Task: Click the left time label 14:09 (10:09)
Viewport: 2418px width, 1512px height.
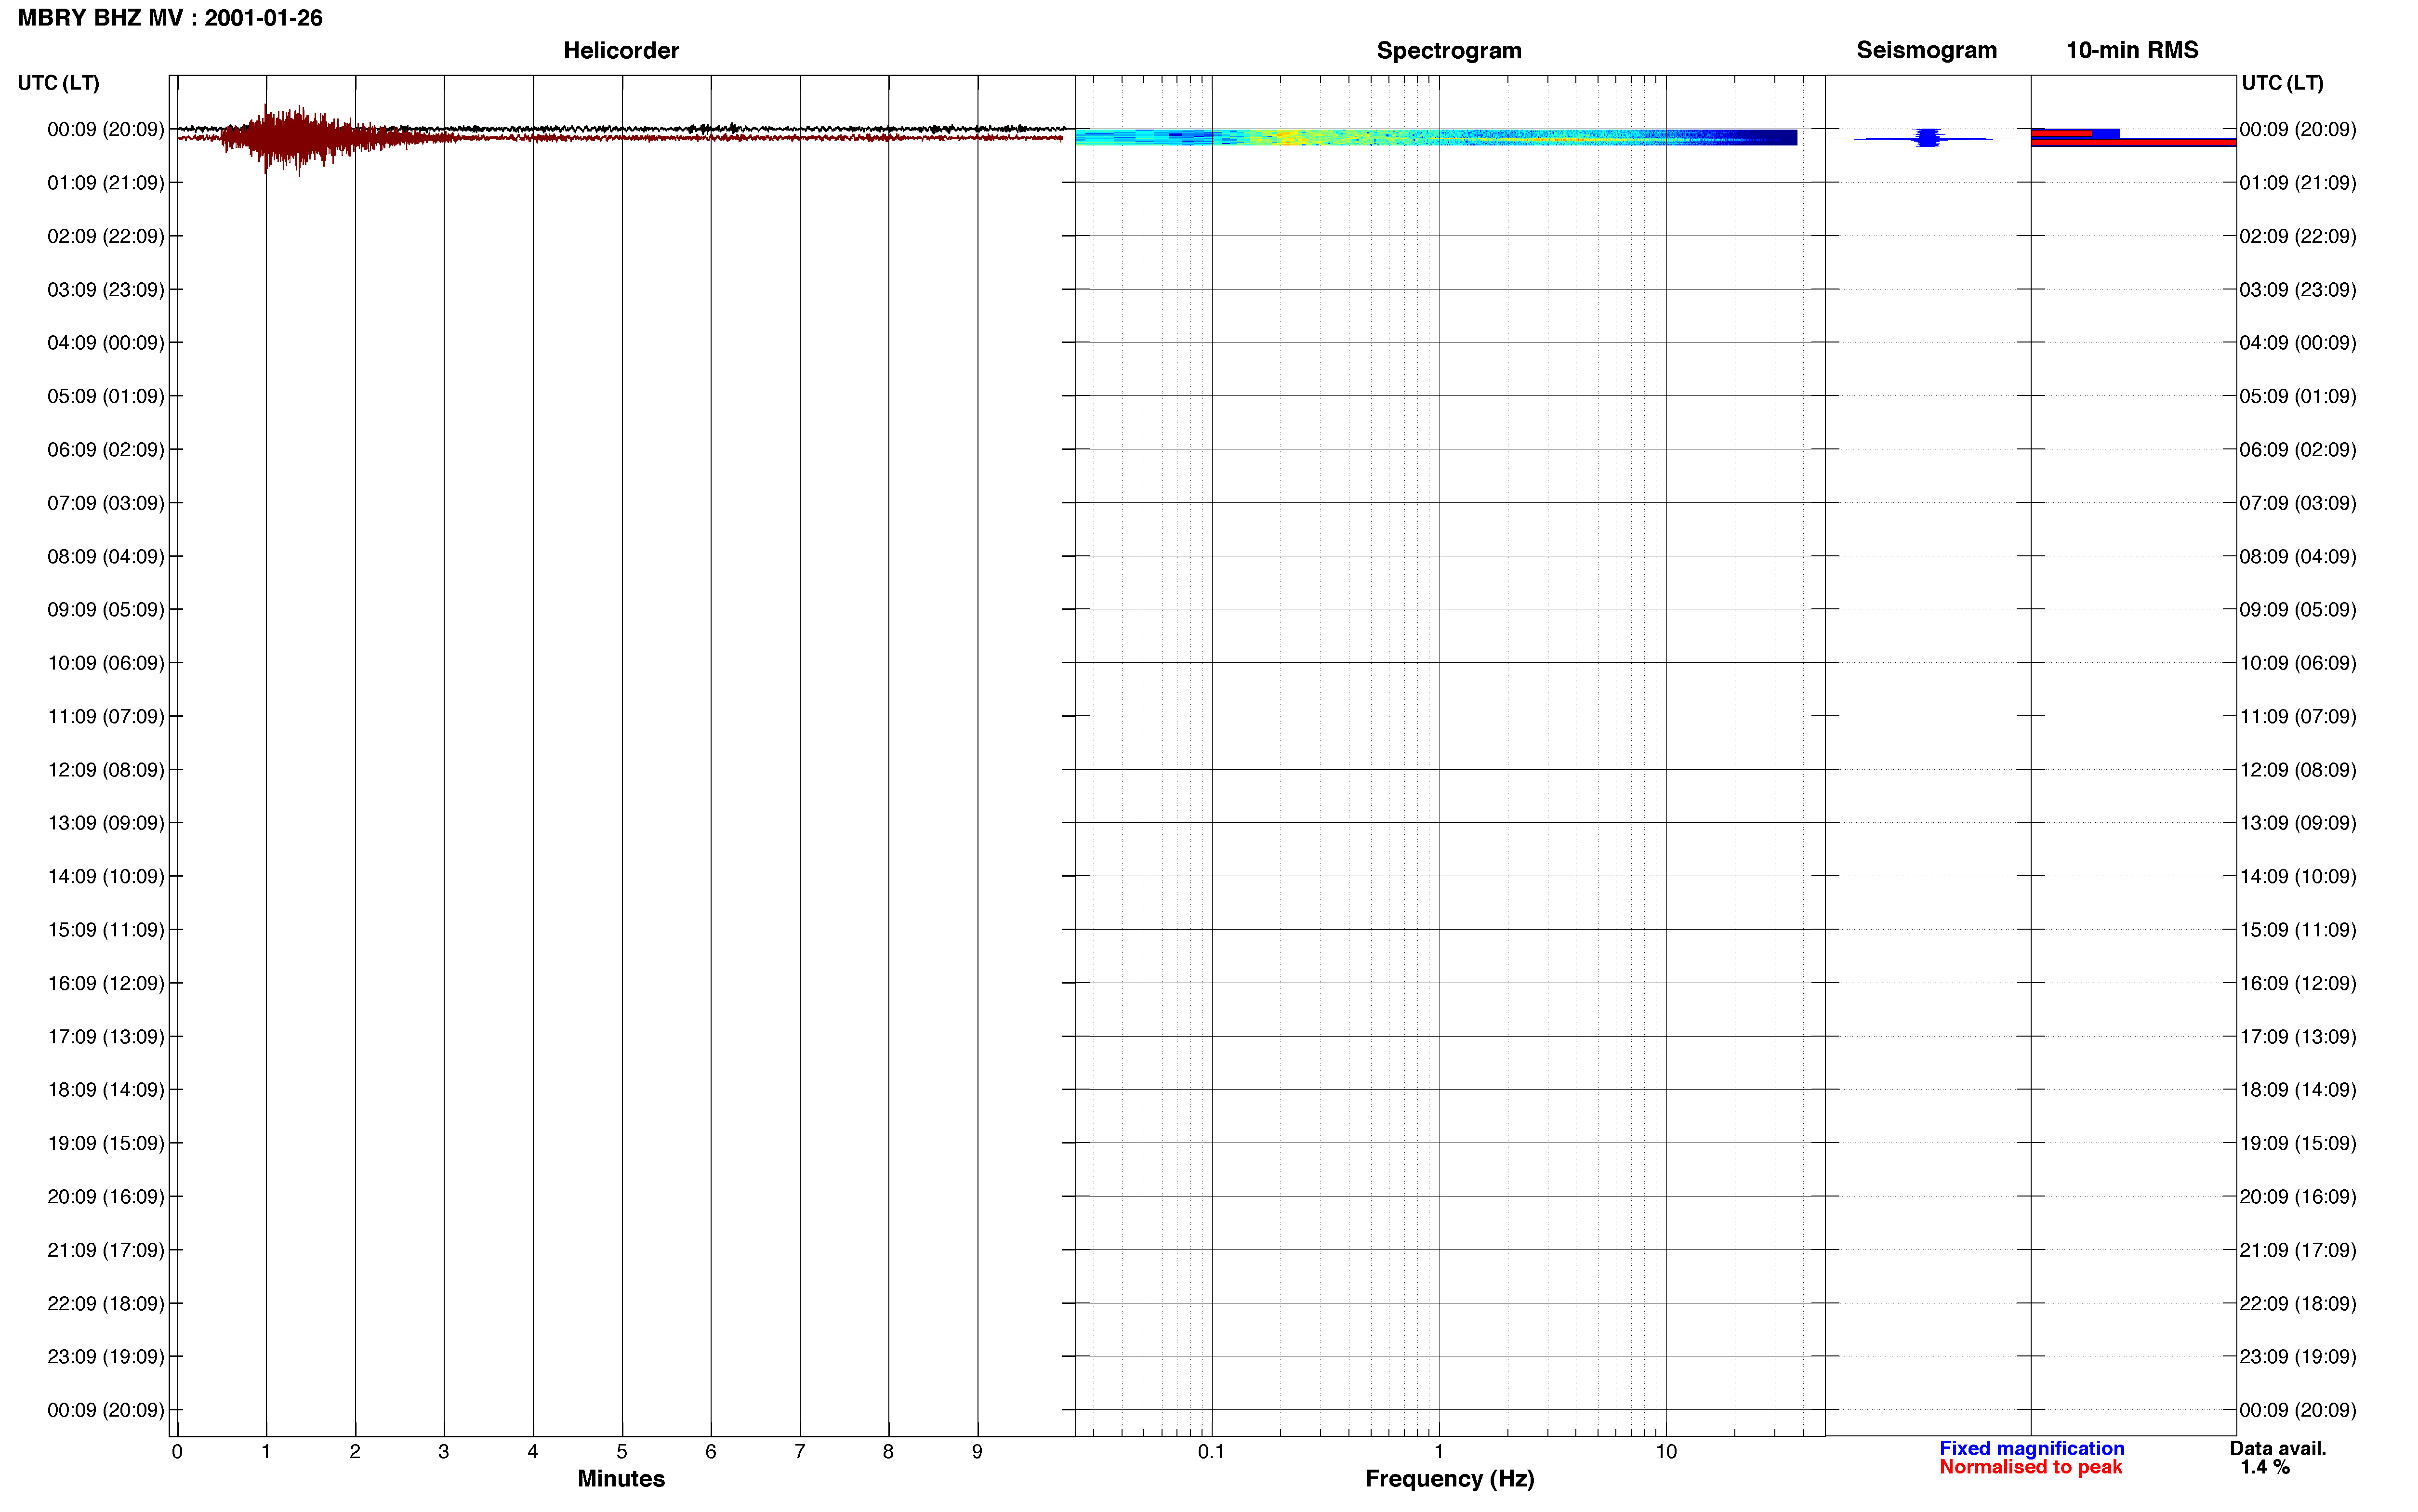Action: click(x=105, y=877)
